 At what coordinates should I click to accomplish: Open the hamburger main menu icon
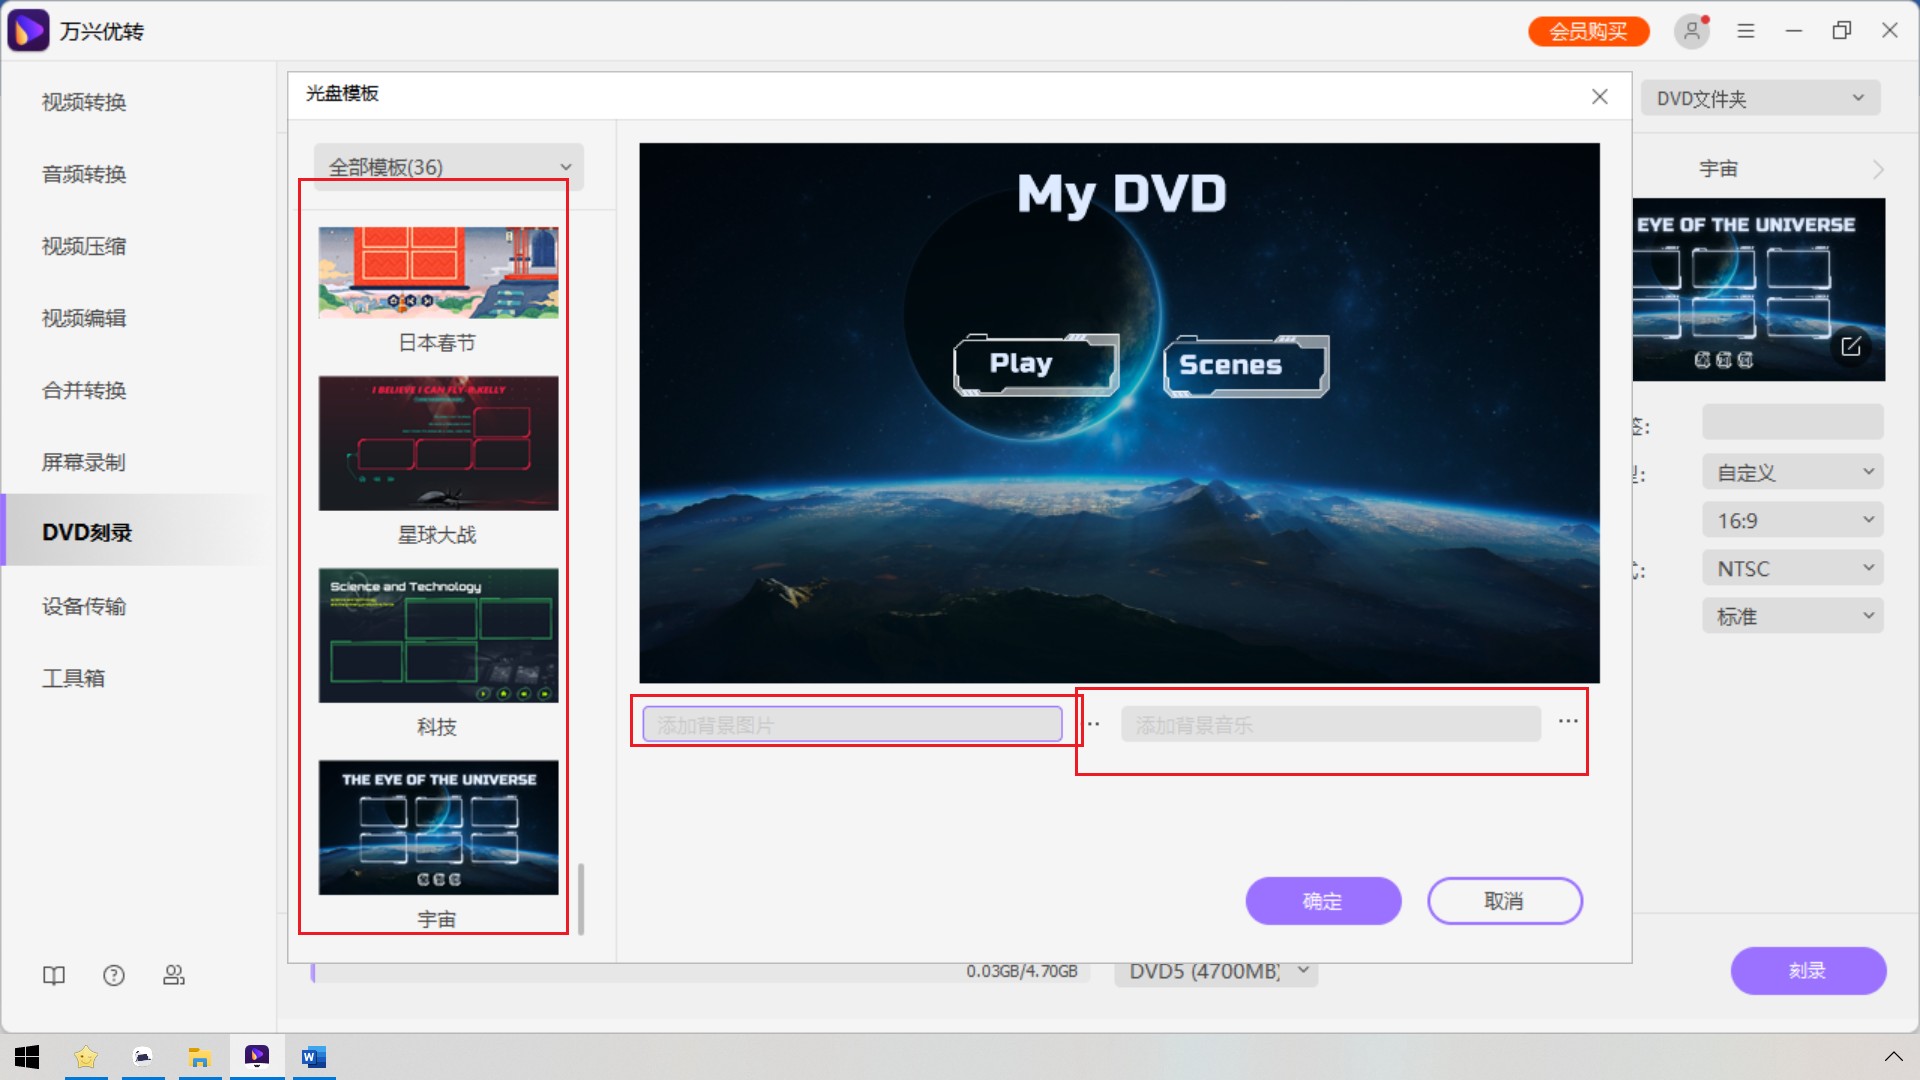coord(1746,31)
